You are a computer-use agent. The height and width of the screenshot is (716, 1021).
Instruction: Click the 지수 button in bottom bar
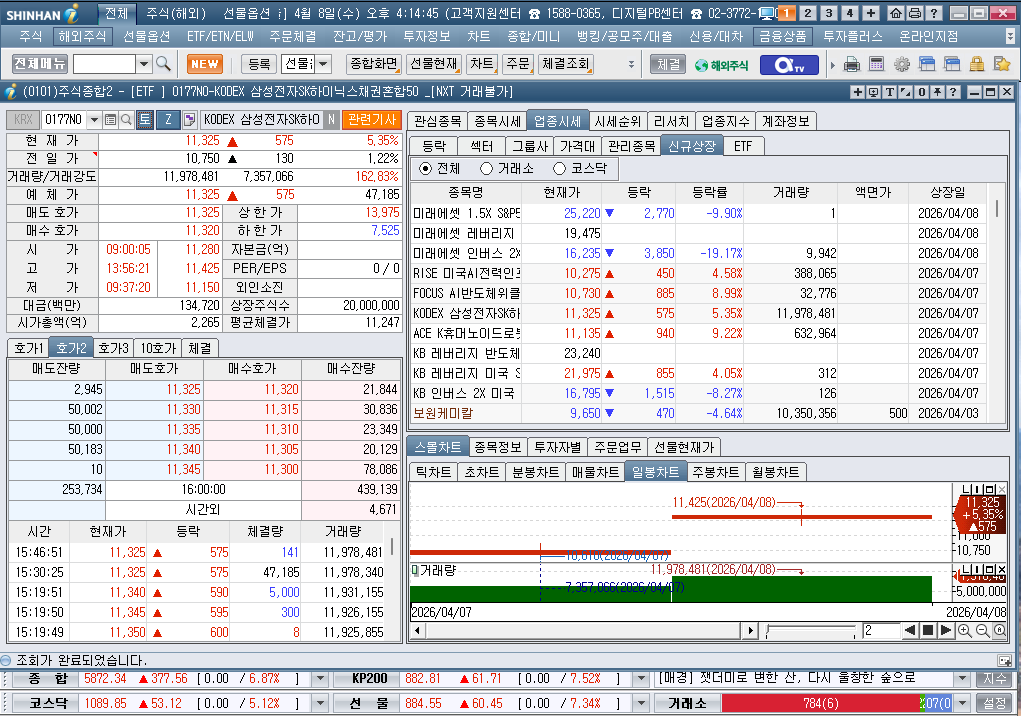click(x=994, y=679)
